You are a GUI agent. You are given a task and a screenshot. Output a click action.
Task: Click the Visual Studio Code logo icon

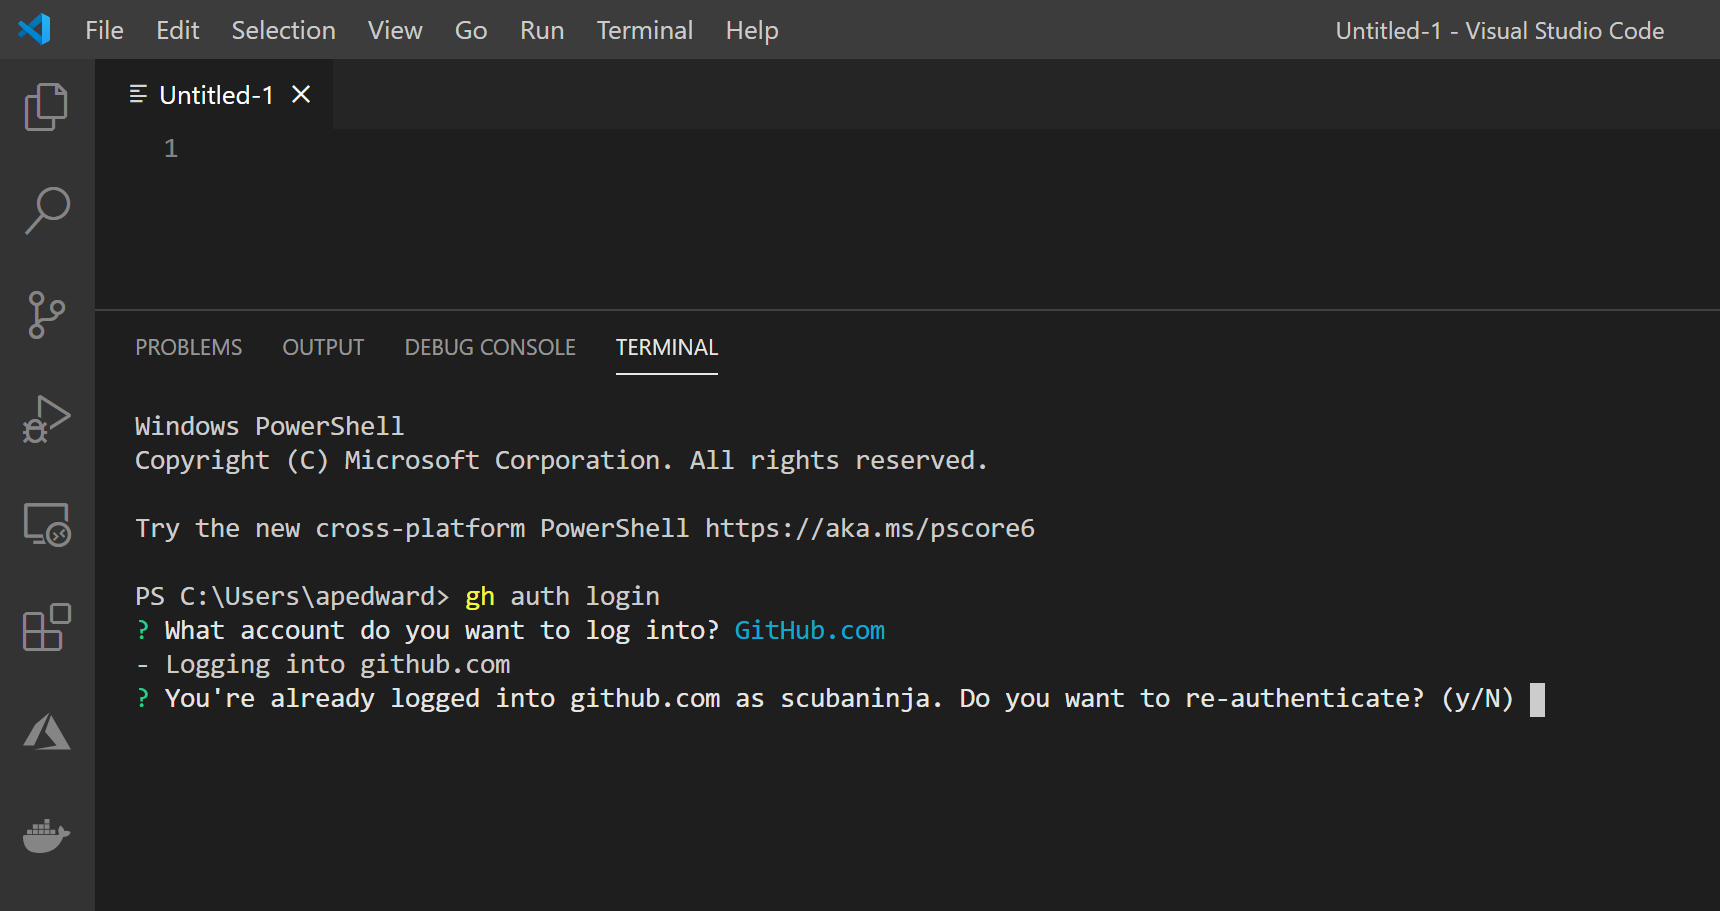pos(34,29)
